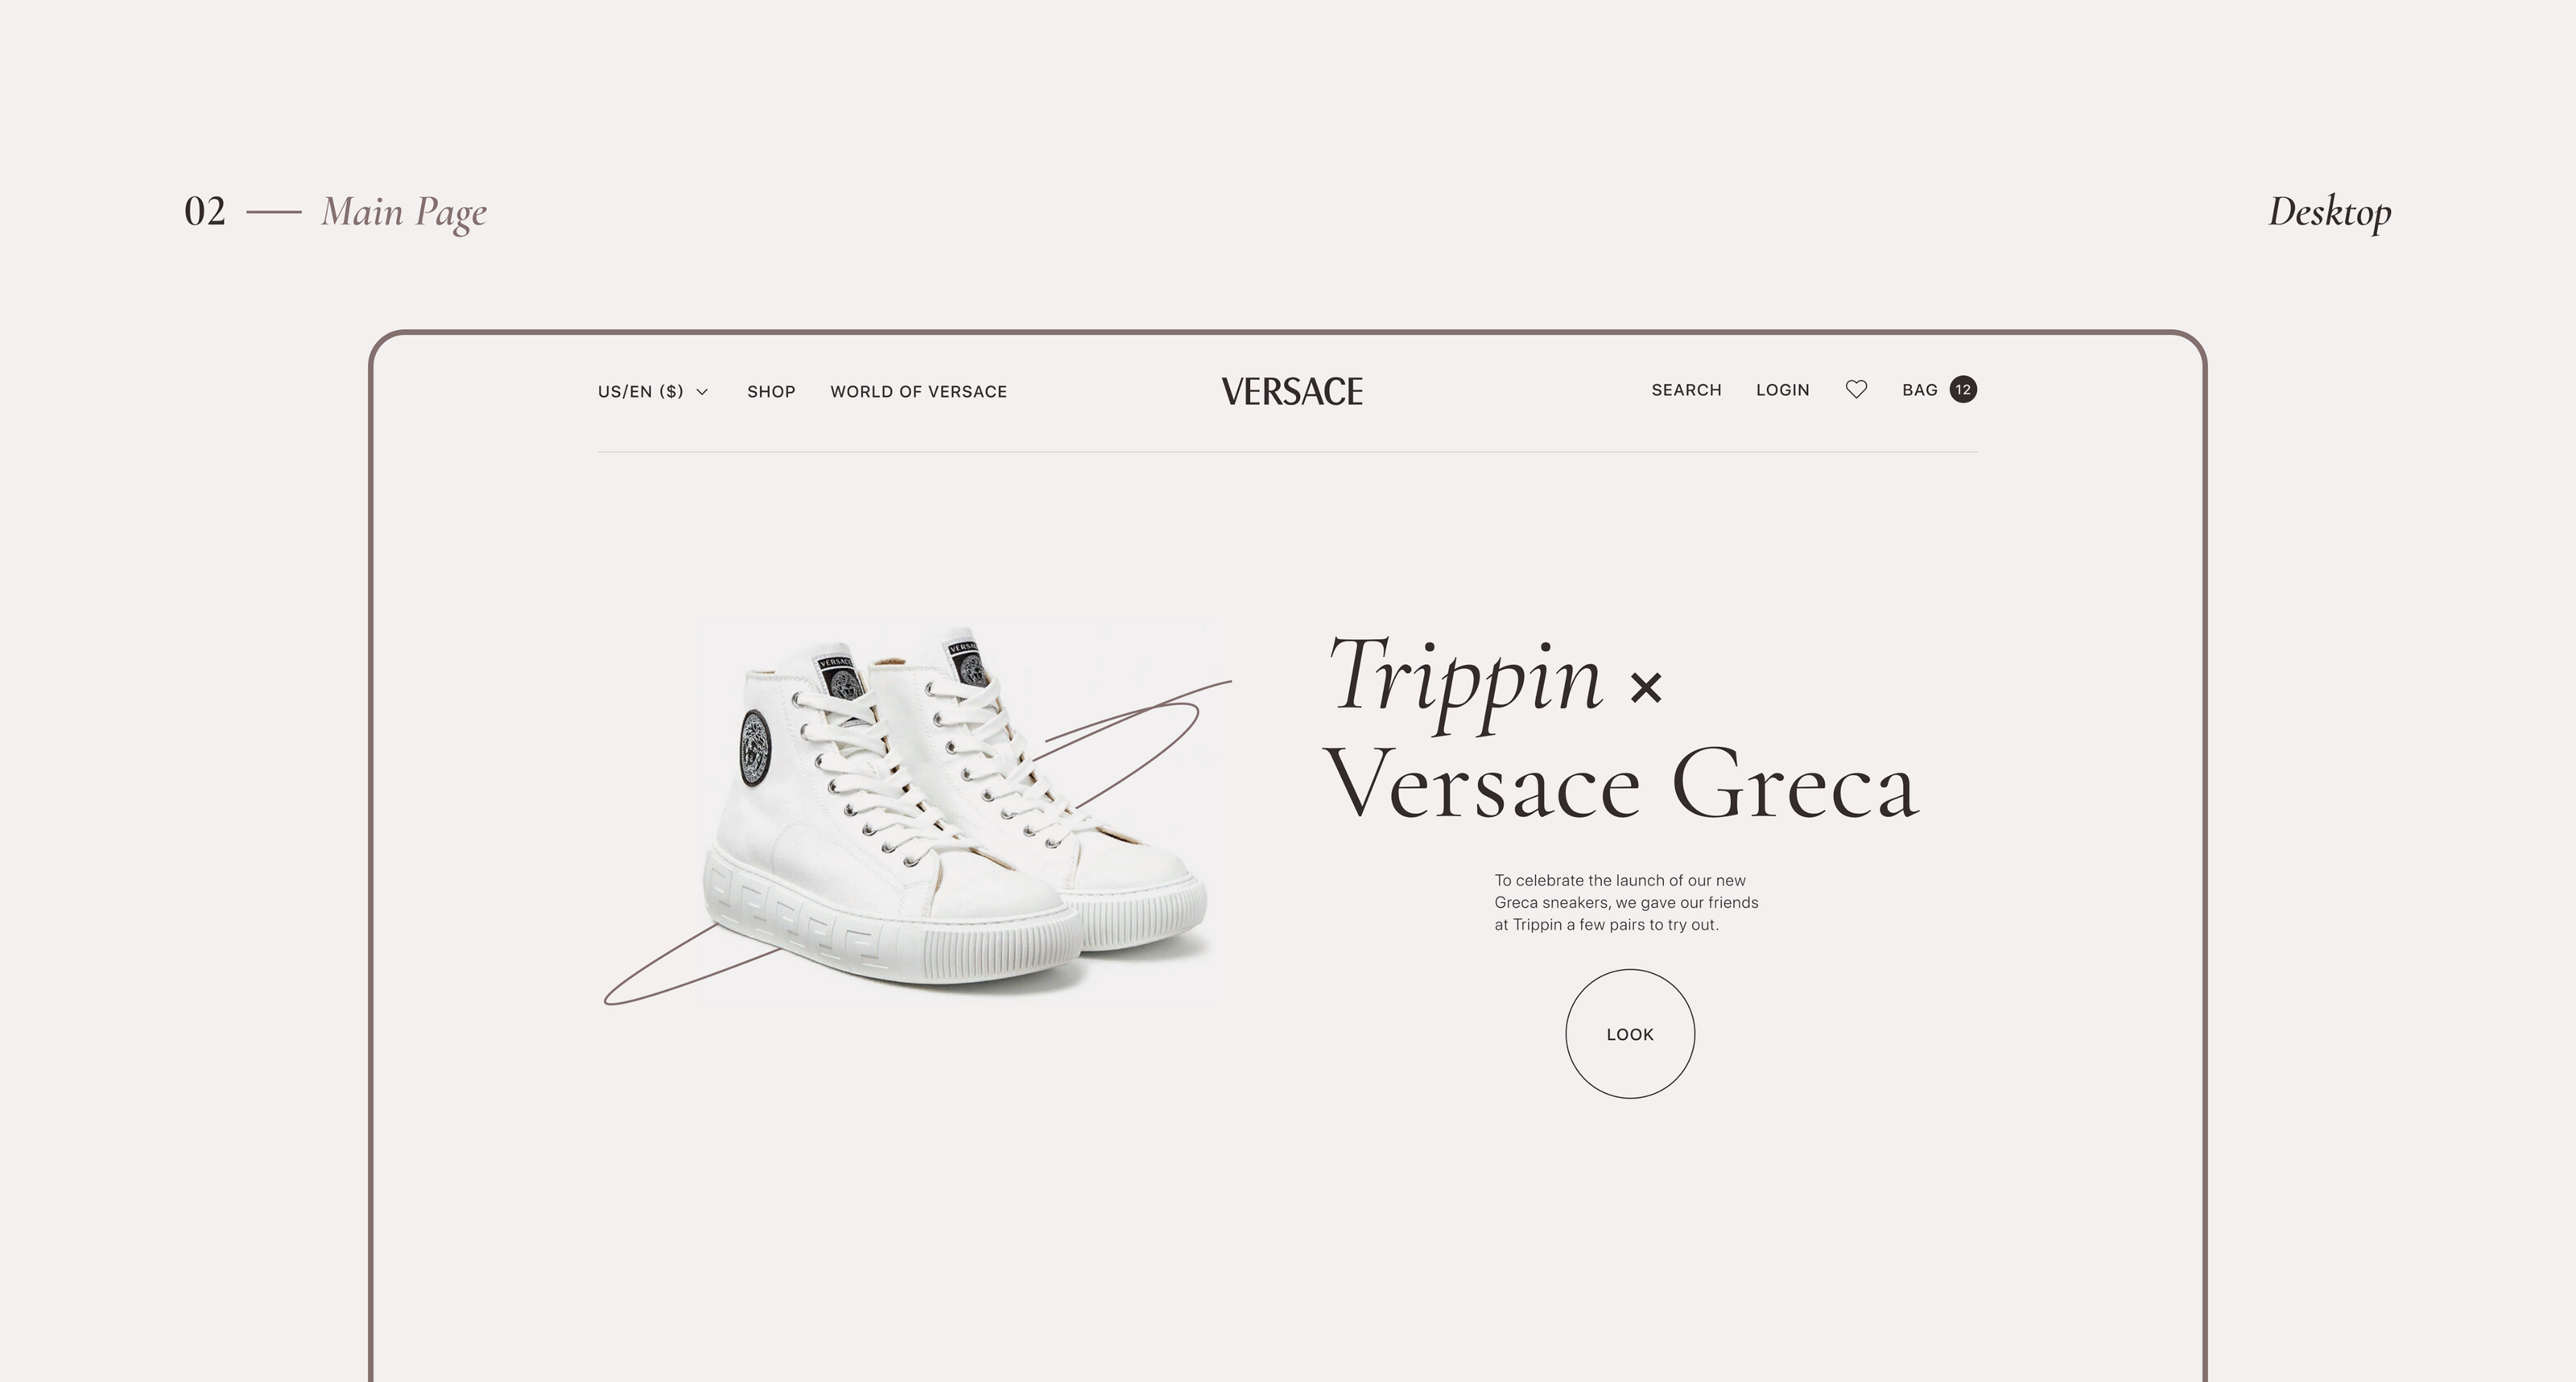2576x1382 pixels.
Task: Click the Versace Greca headline text
Action: coord(1621,785)
